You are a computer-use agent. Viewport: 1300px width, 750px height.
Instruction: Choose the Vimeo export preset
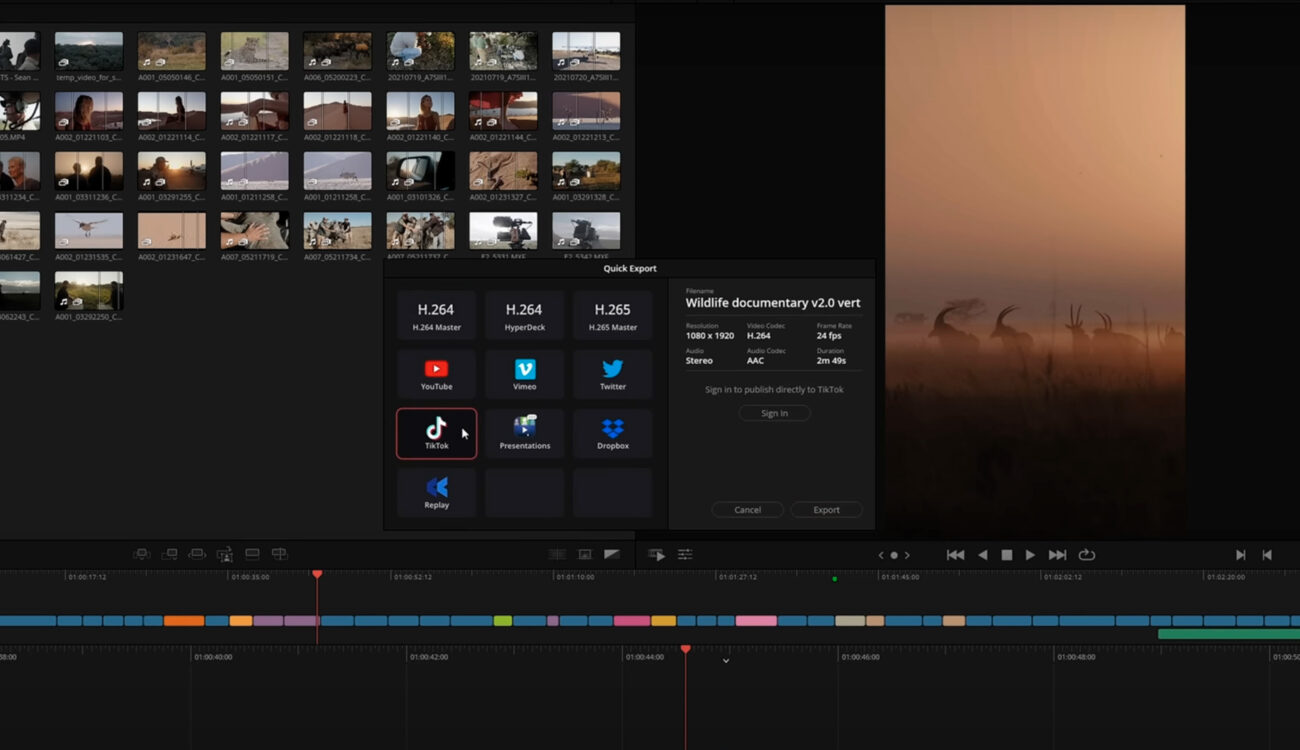pos(524,375)
